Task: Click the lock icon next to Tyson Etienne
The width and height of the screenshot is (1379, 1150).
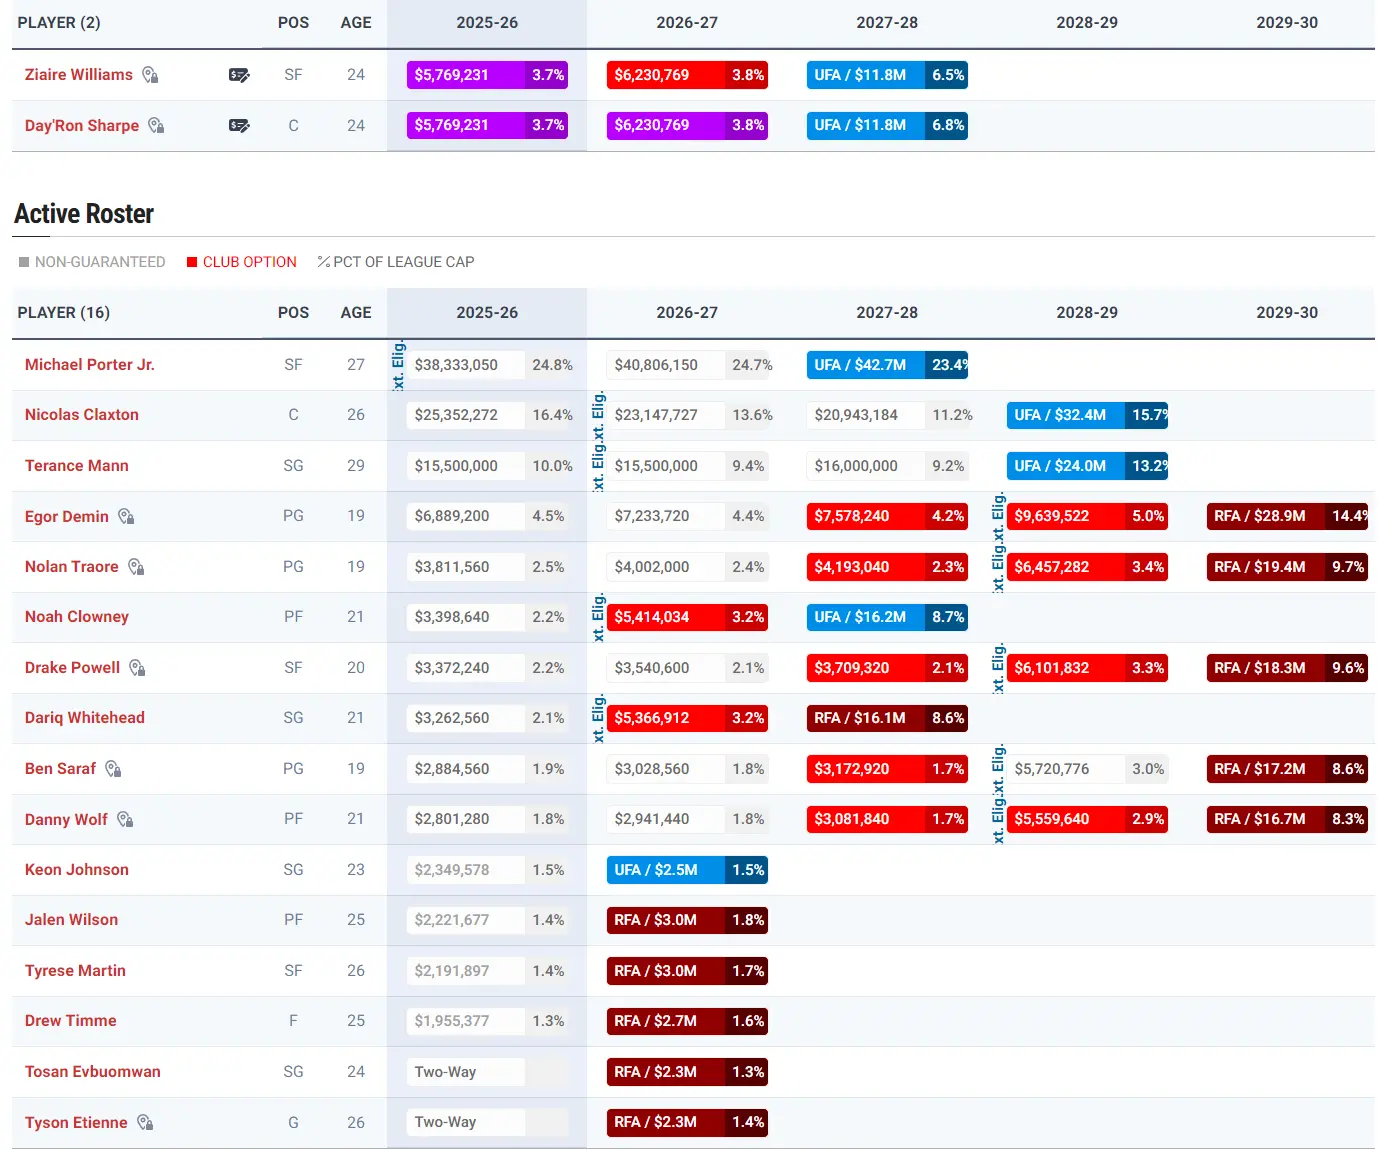Action: tap(145, 1123)
